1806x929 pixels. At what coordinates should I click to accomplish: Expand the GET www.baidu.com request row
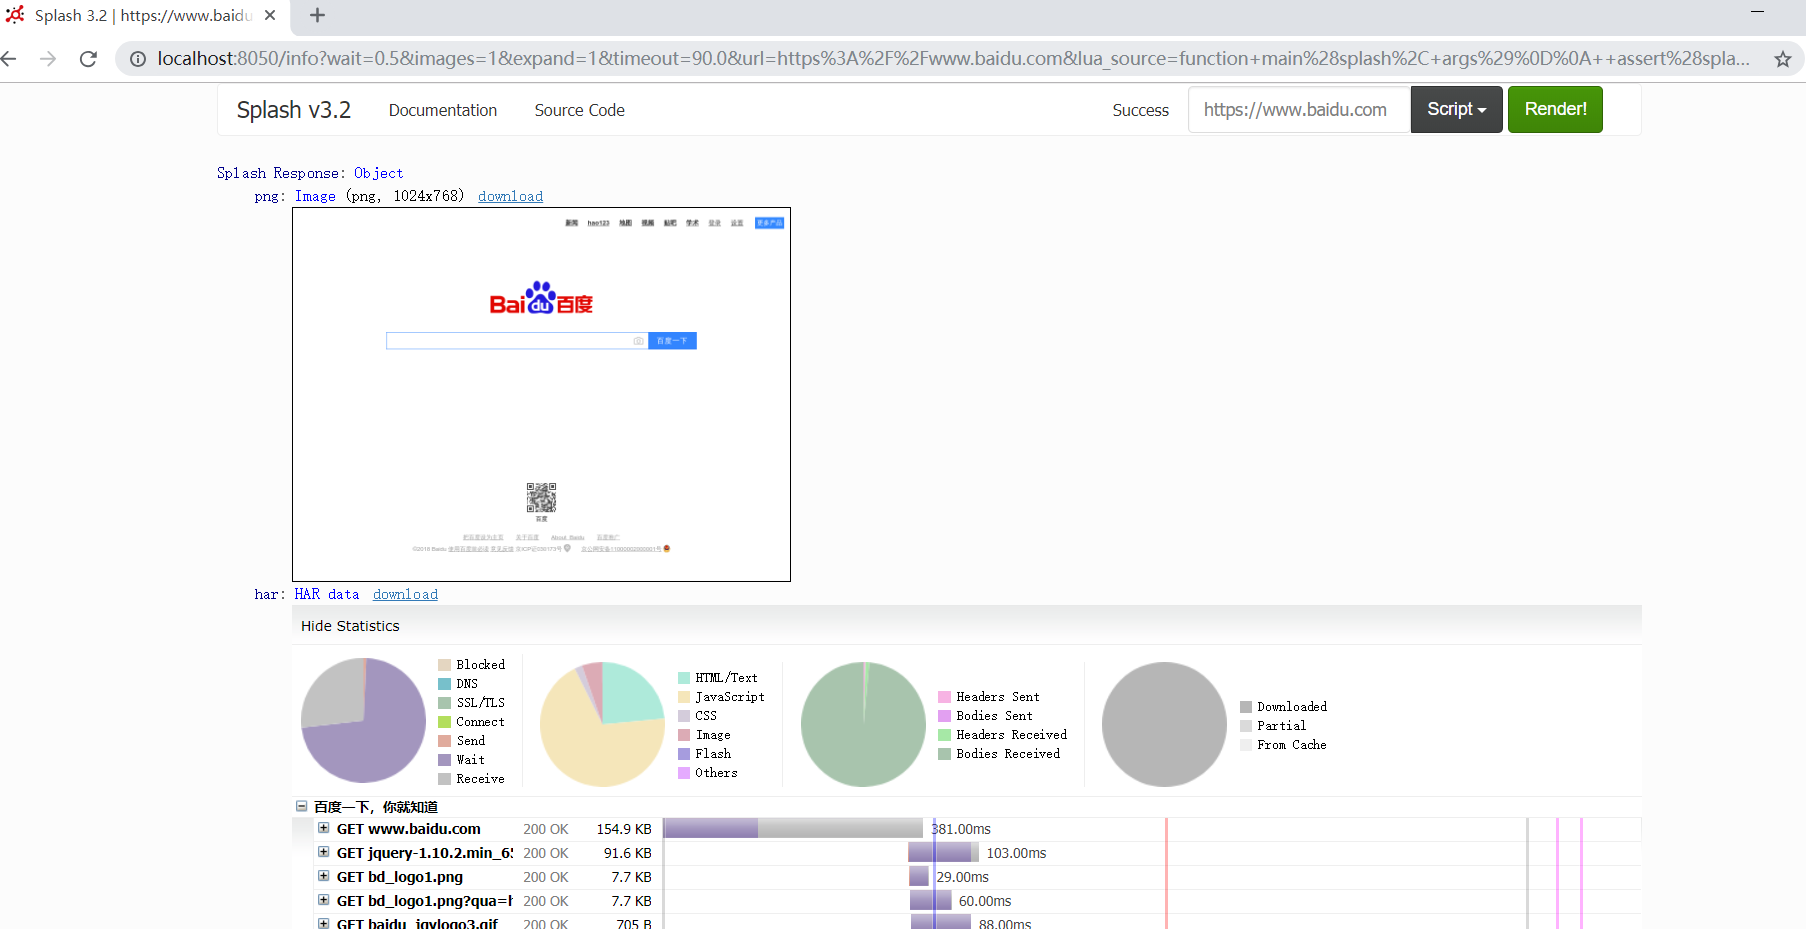point(323,828)
